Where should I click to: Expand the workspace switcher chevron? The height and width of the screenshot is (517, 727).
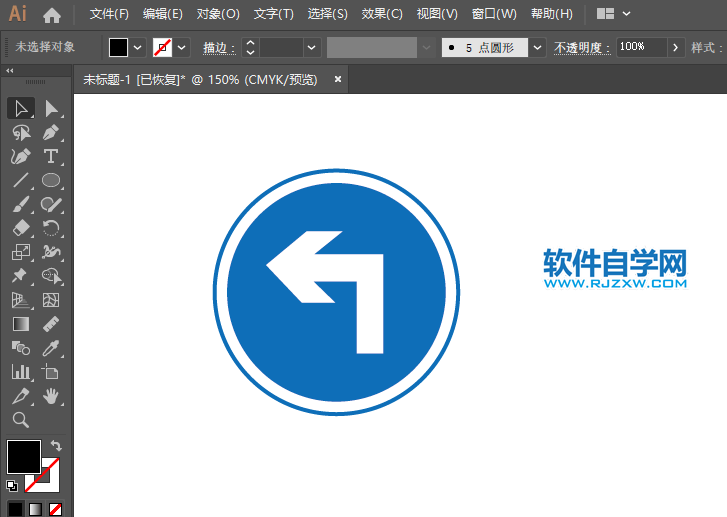pos(626,14)
